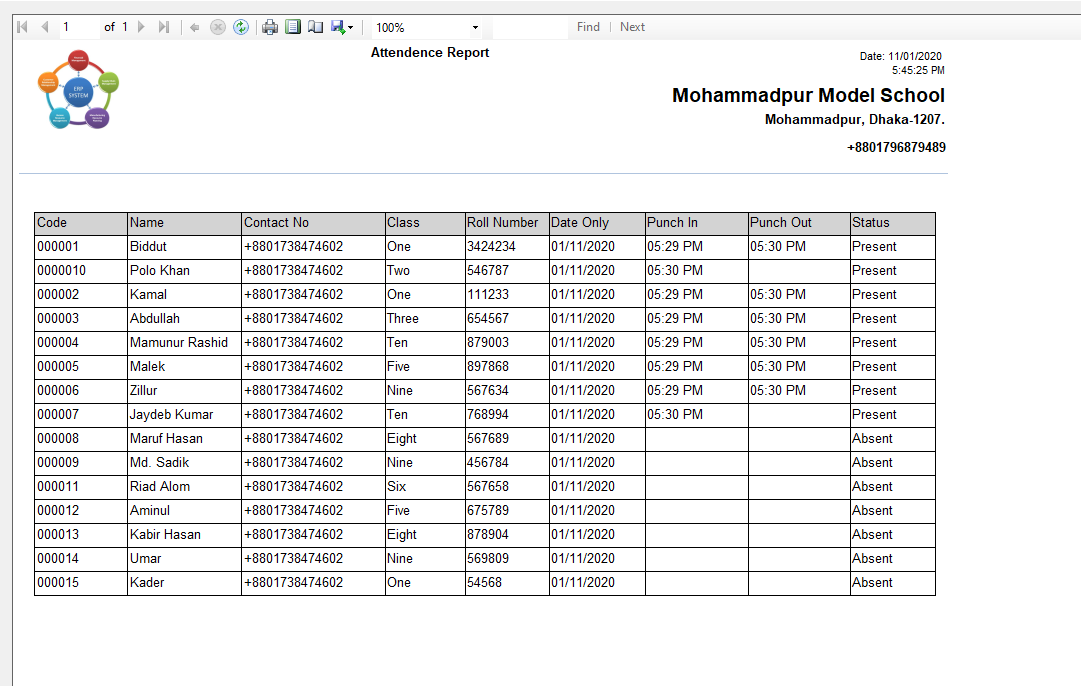Select the name Abdullah
Viewport: 1081px width, 686px height.
[x=154, y=319]
